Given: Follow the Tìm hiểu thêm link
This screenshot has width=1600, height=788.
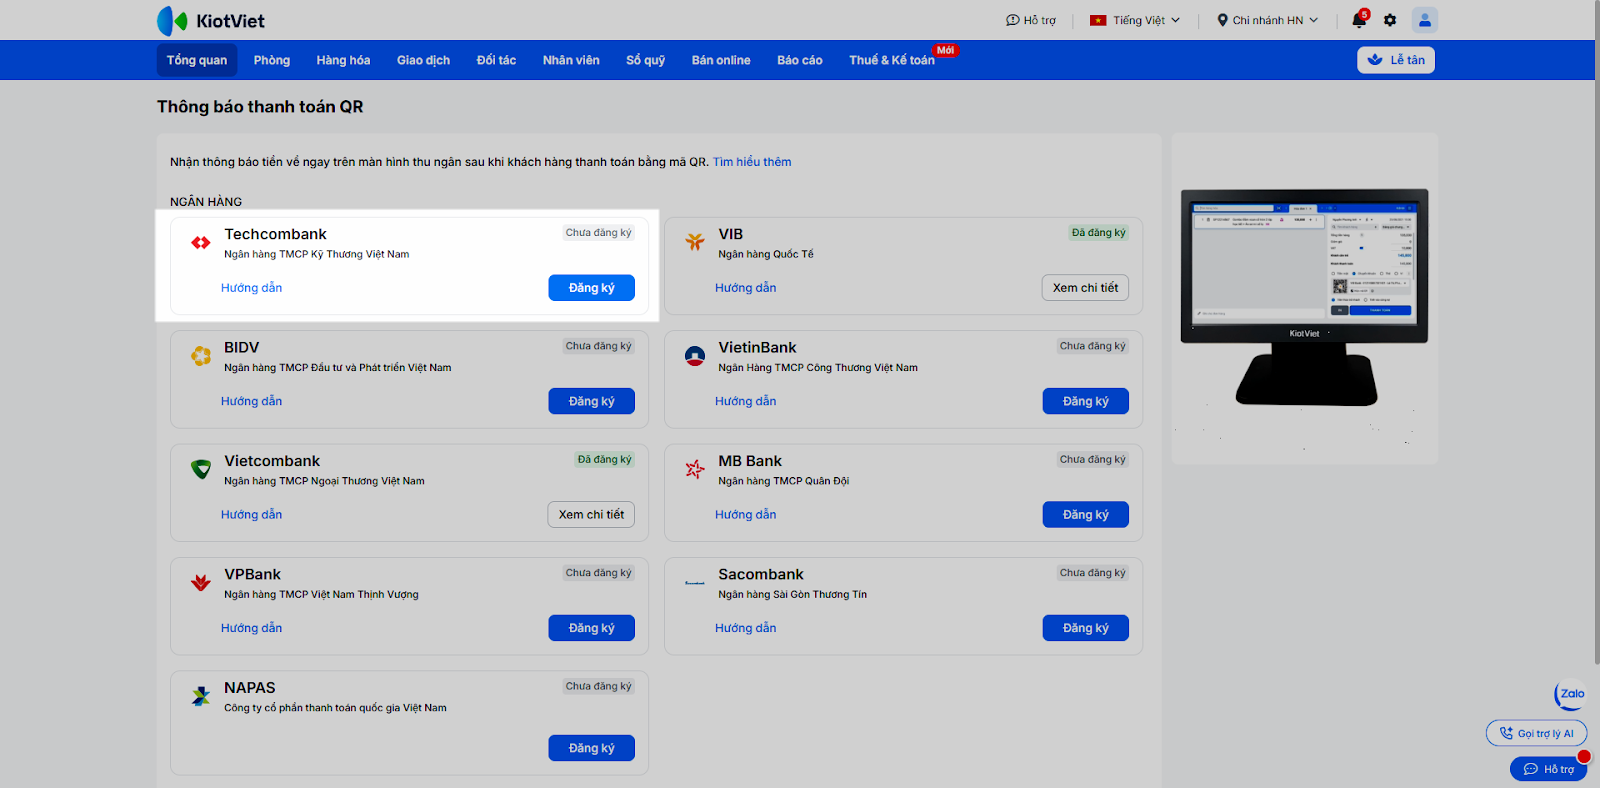Looking at the screenshot, I should (x=752, y=162).
